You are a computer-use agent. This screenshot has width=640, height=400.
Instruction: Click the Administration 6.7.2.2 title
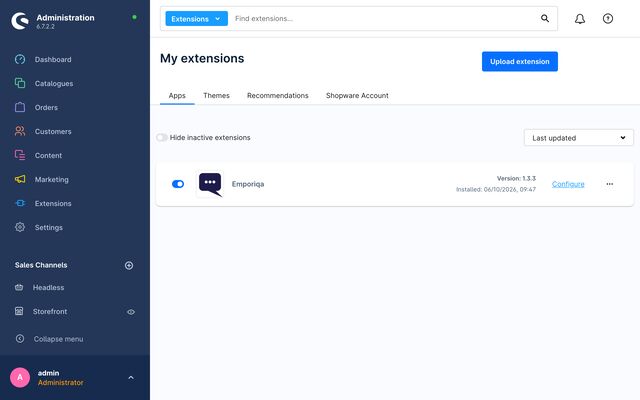[x=65, y=21]
